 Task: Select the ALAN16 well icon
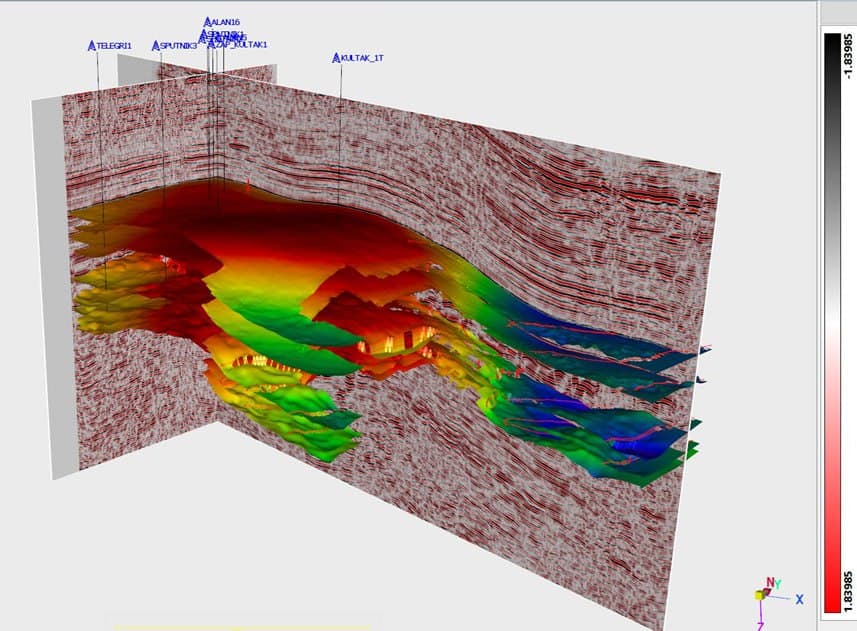point(208,22)
